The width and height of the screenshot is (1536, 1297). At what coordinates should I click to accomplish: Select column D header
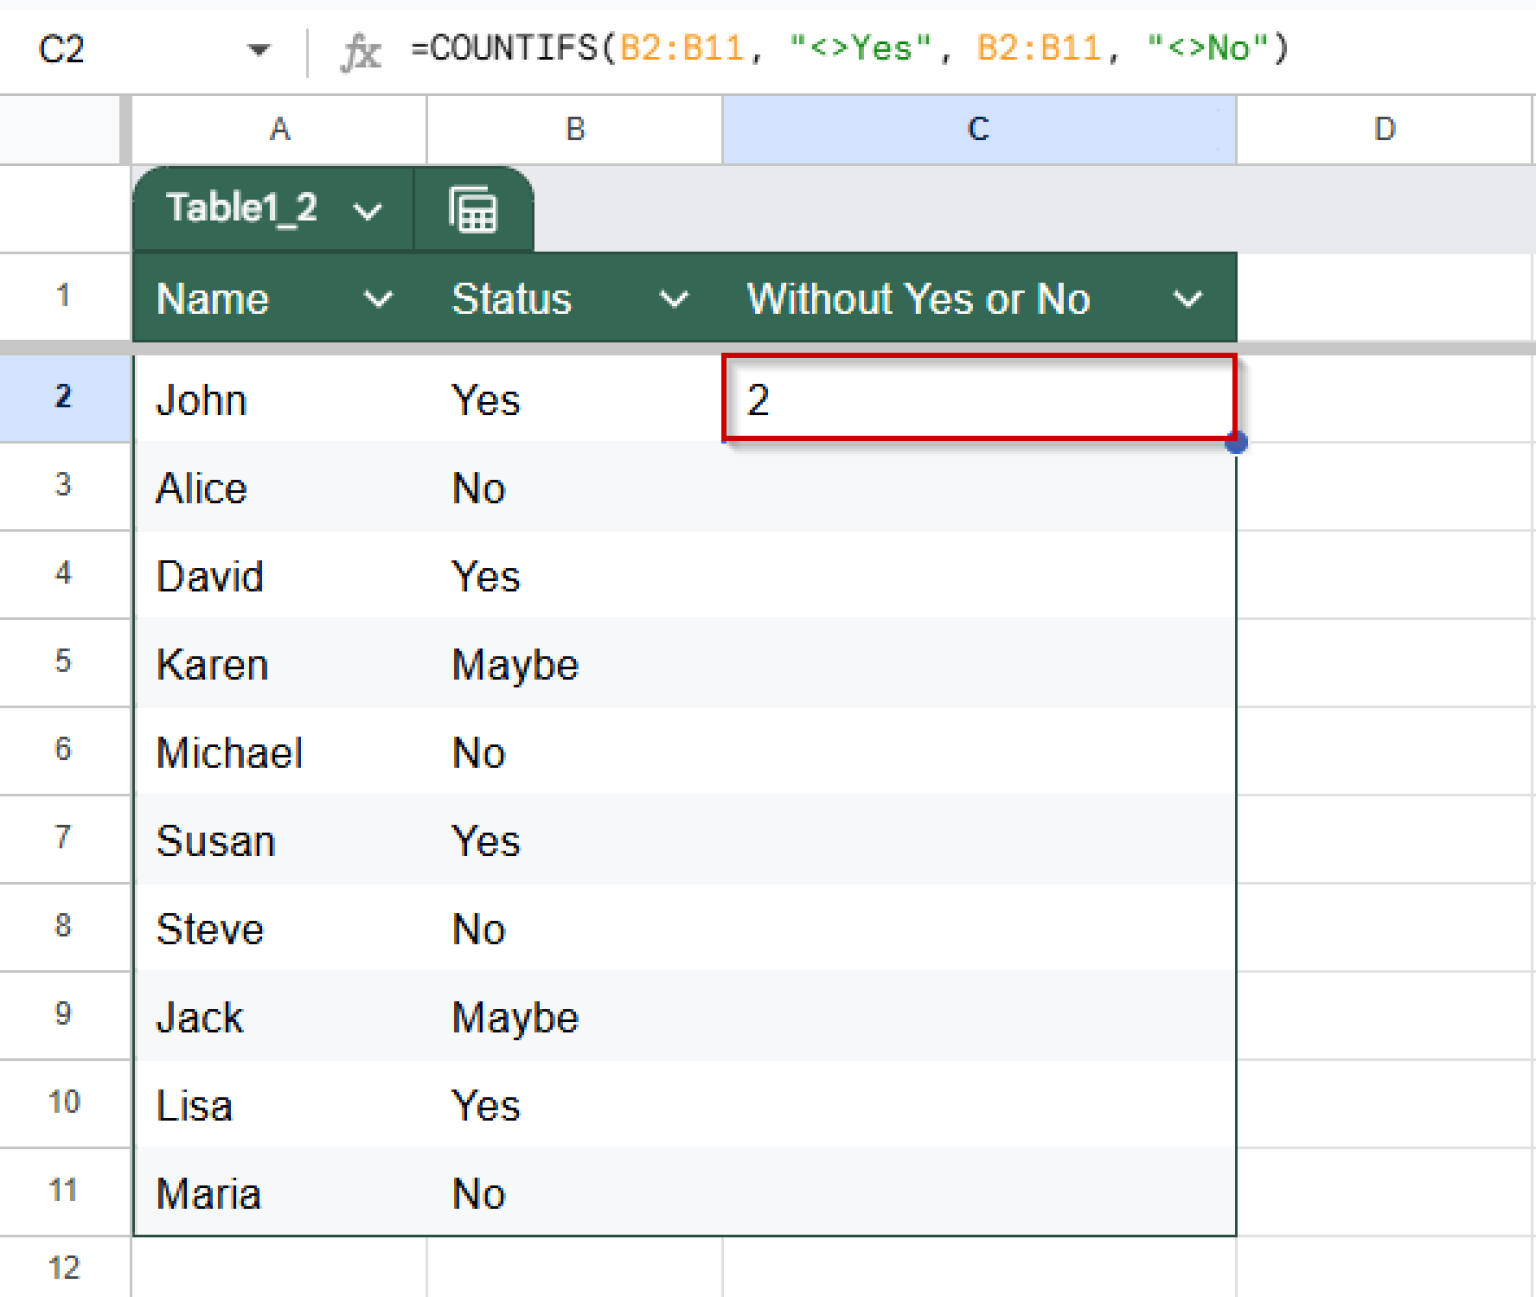(x=1384, y=129)
